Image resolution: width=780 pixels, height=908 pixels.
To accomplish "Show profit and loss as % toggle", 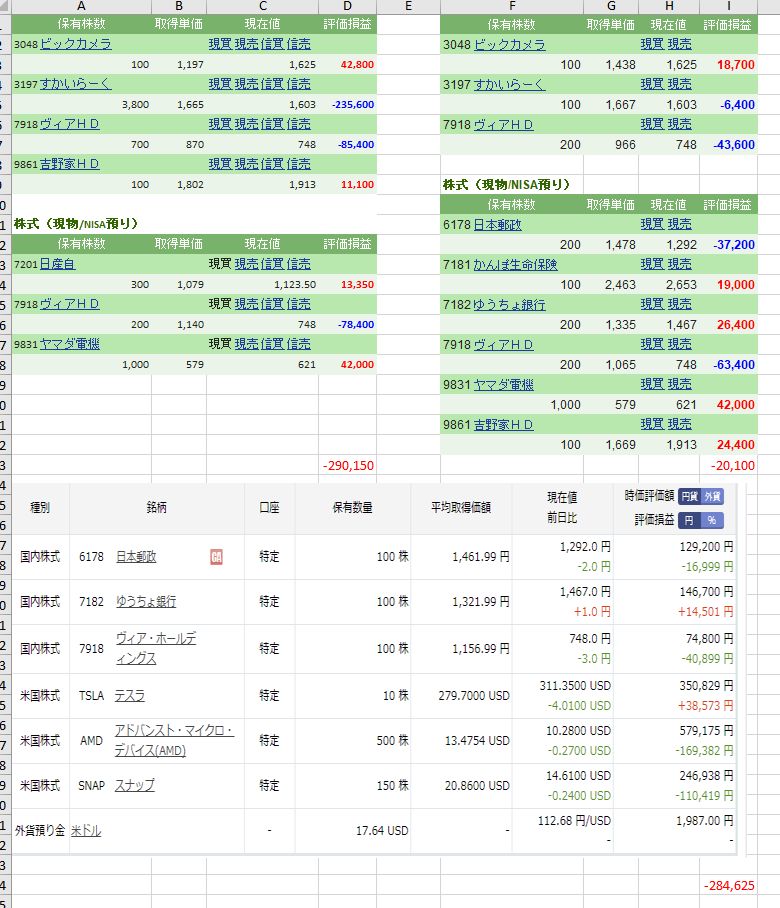I will [x=712, y=520].
